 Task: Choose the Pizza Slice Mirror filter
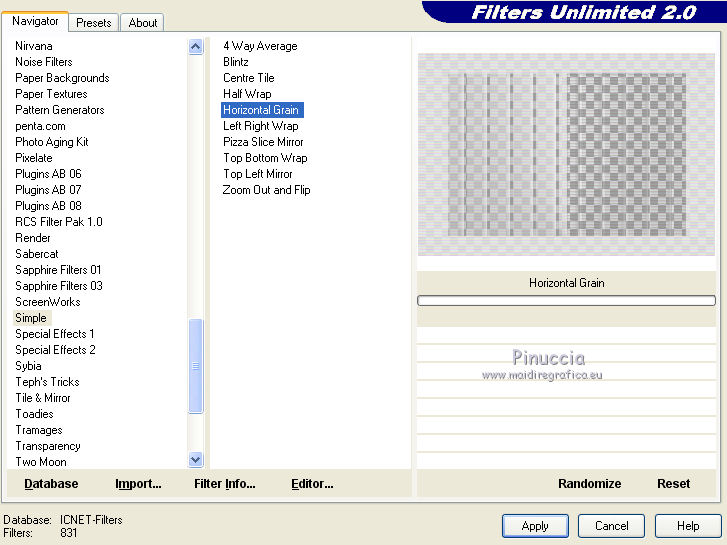[x=263, y=142]
